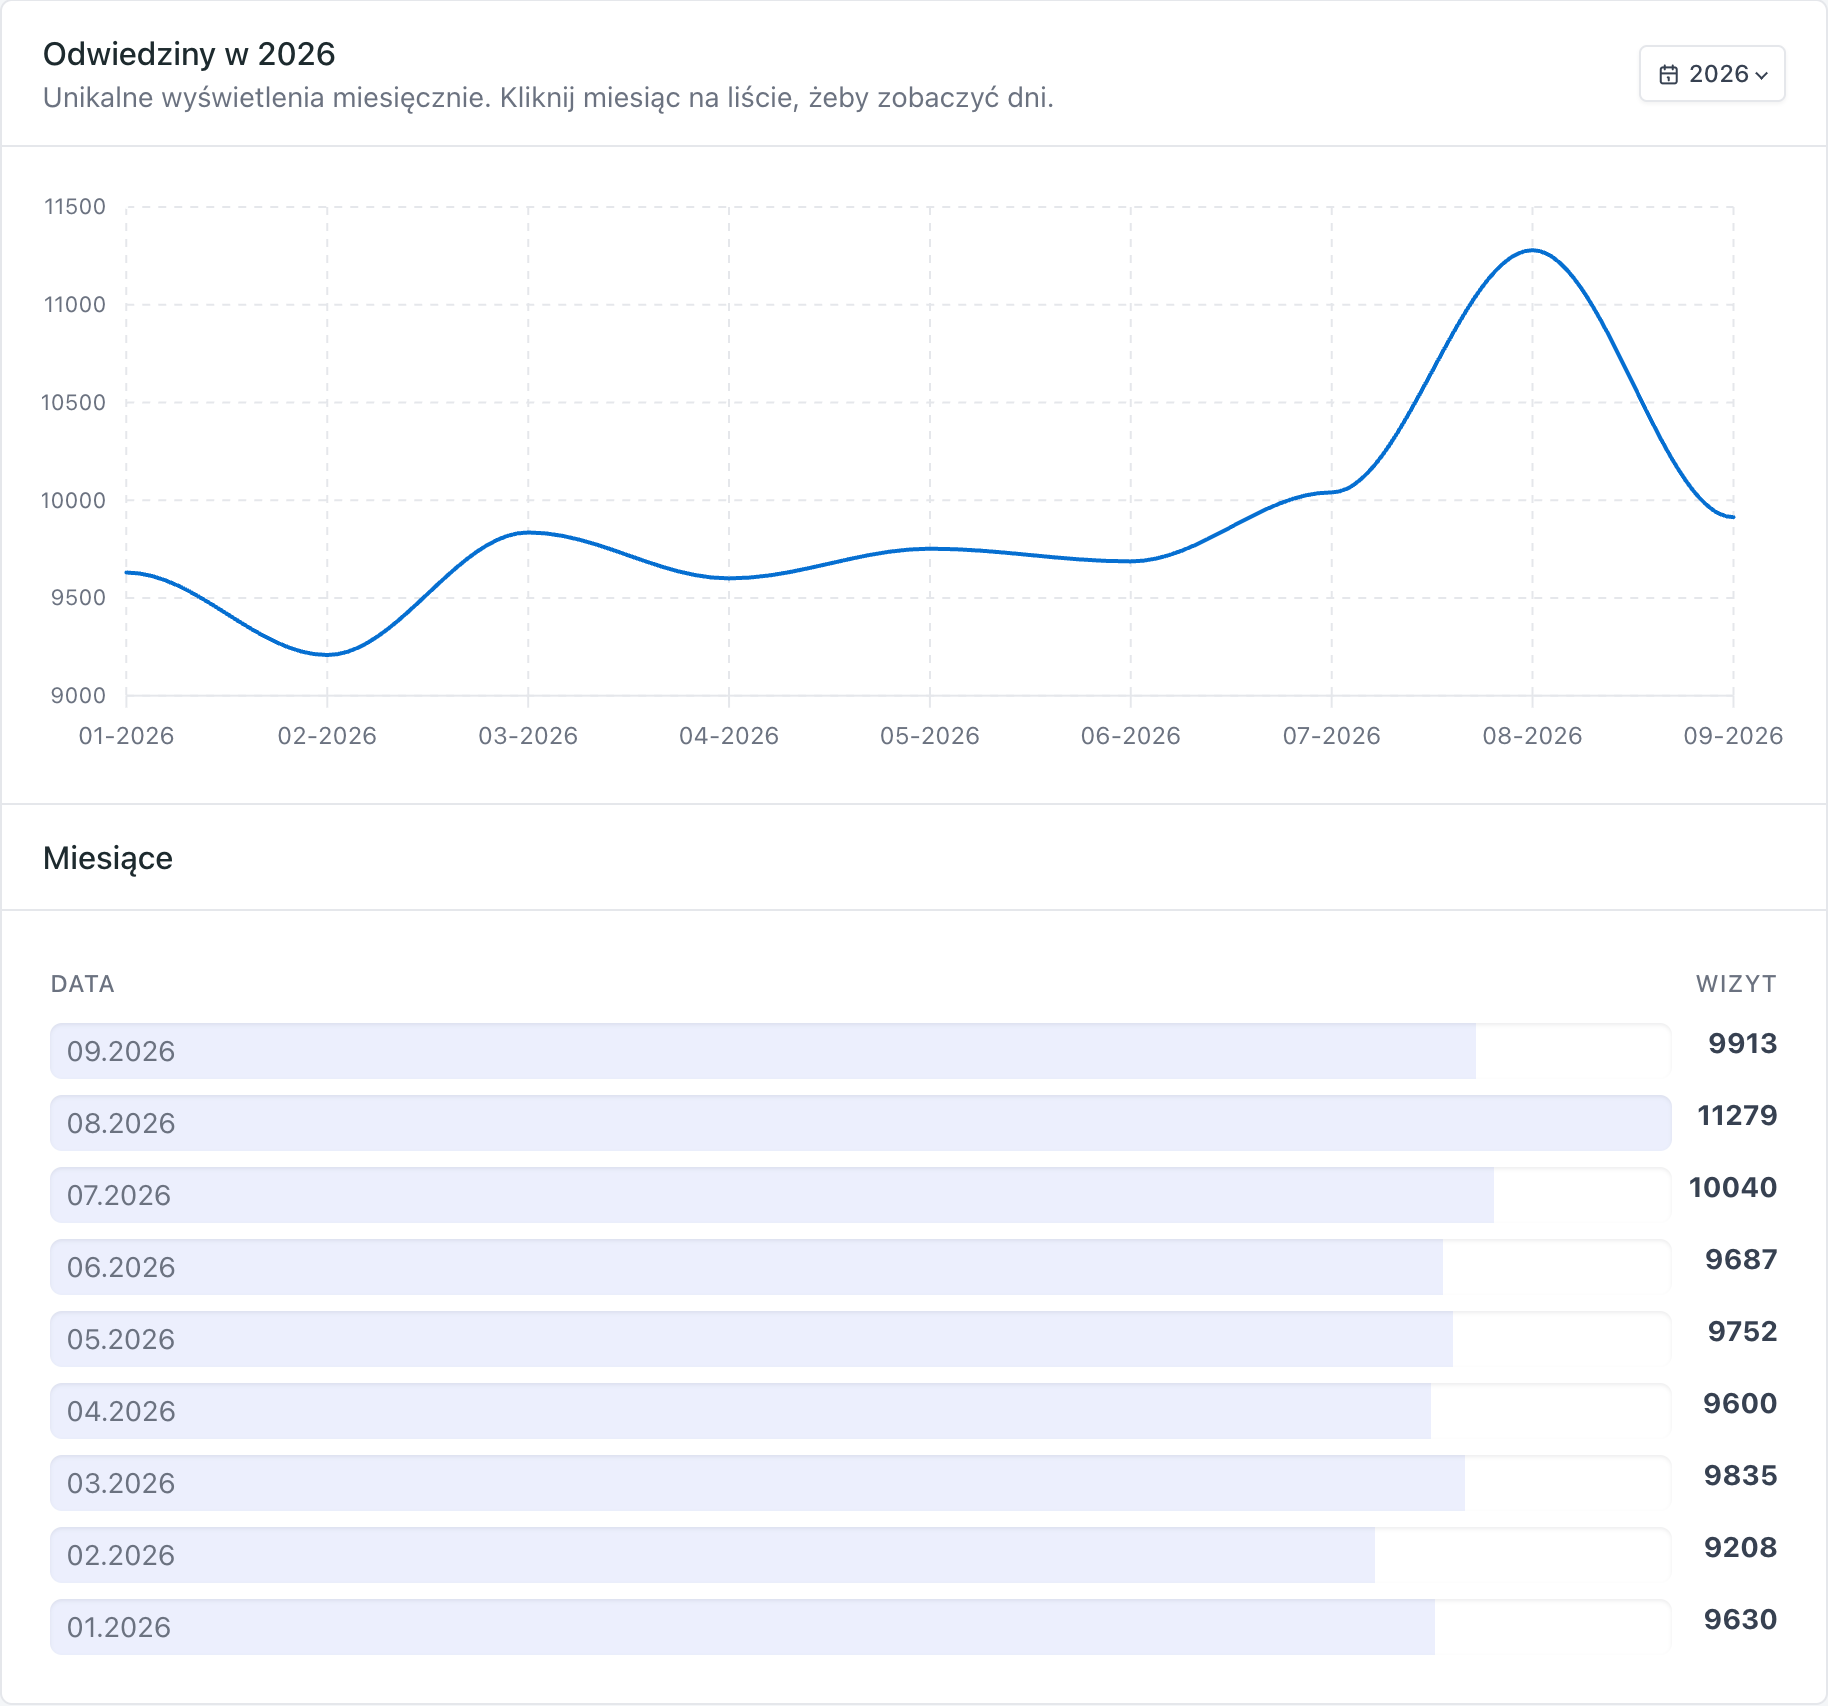Screen dimensions: 1828x1706
Task: Open the 2026 year dropdown
Action: (x=1712, y=74)
